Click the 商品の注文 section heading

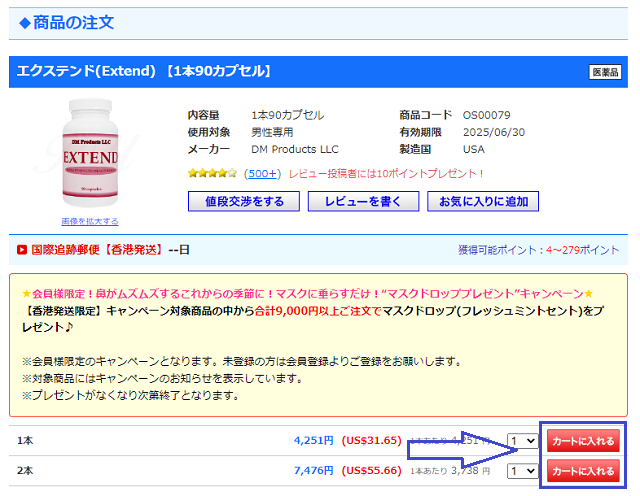[x=73, y=23]
